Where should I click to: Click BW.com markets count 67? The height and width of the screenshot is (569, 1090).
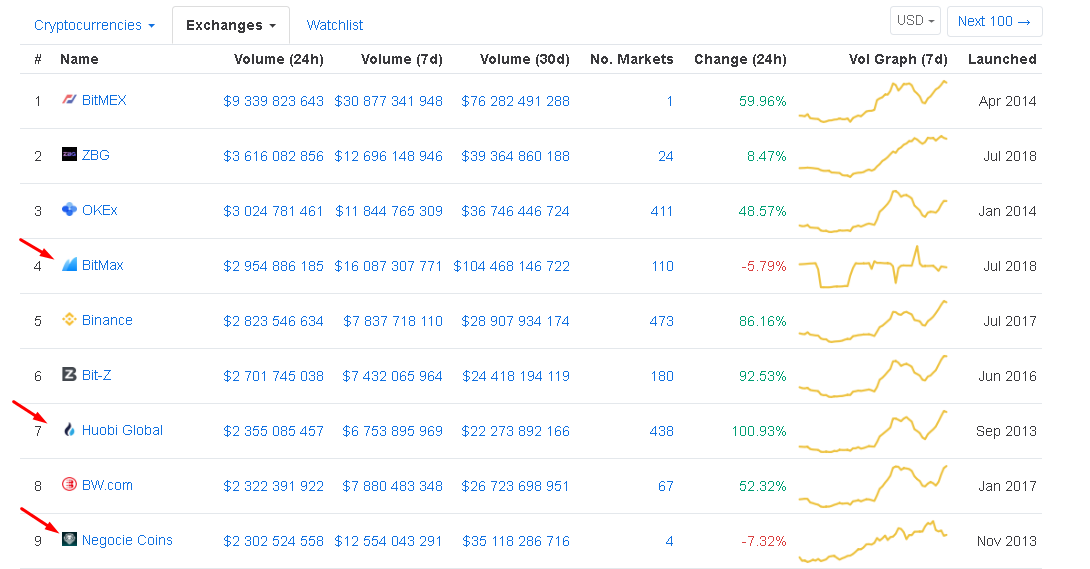pyautogui.click(x=666, y=486)
